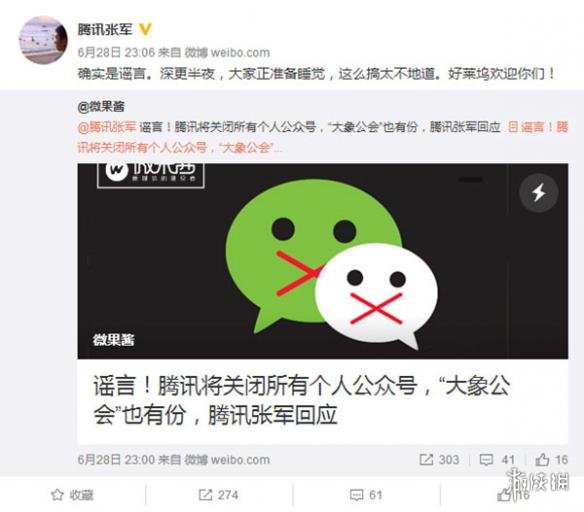The image size is (584, 512).
Task: Click the yellow V verified badge
Action: point(145,29)
